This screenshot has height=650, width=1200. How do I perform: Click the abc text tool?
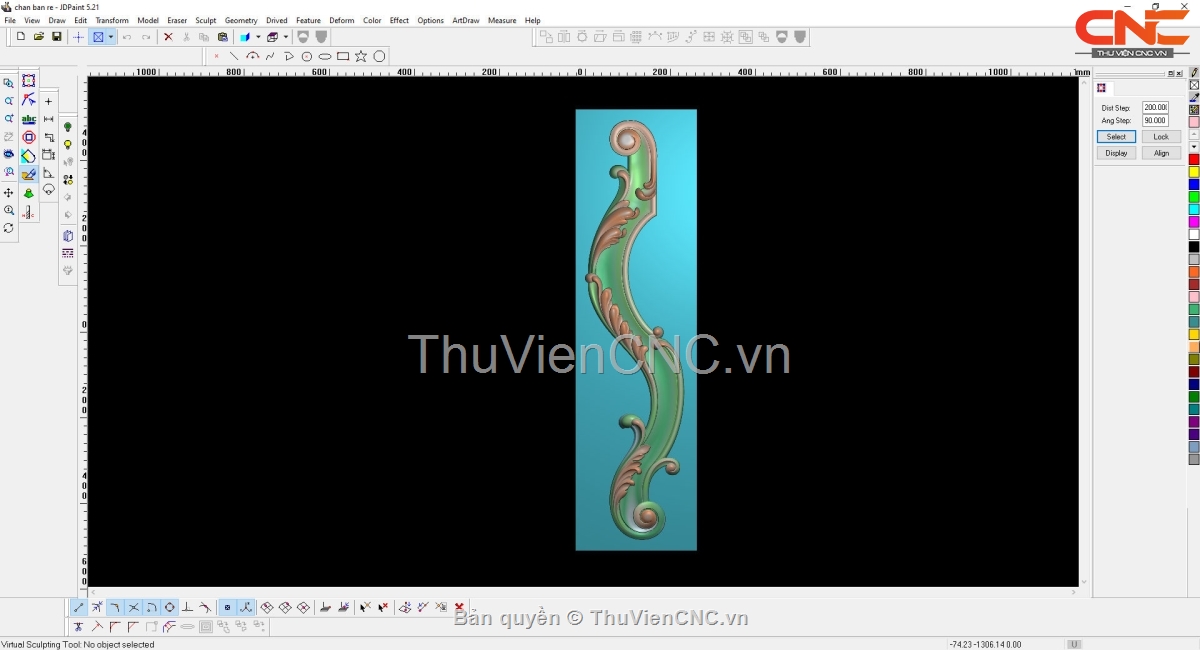click(x=29, y=119)
